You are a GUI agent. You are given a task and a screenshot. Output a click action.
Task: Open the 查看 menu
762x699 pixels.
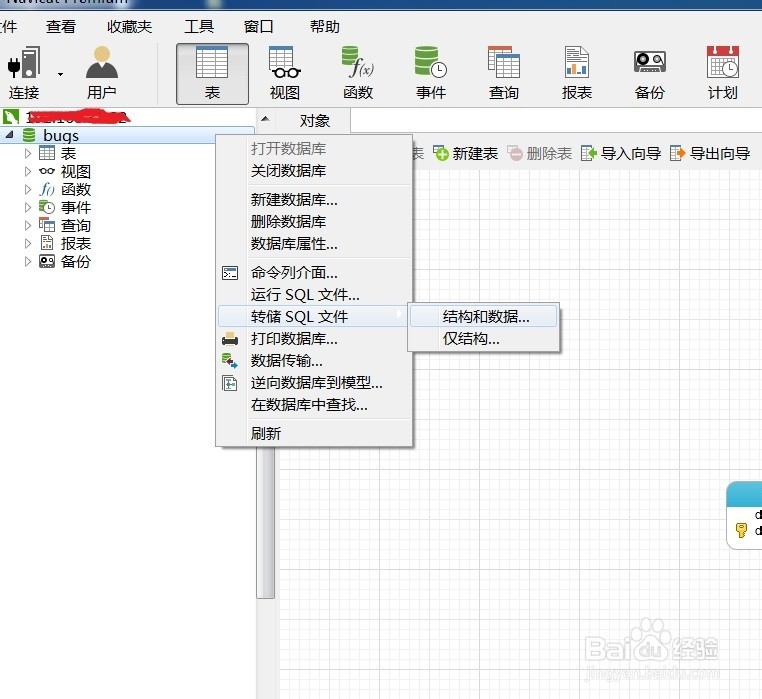tap(61, 26)
